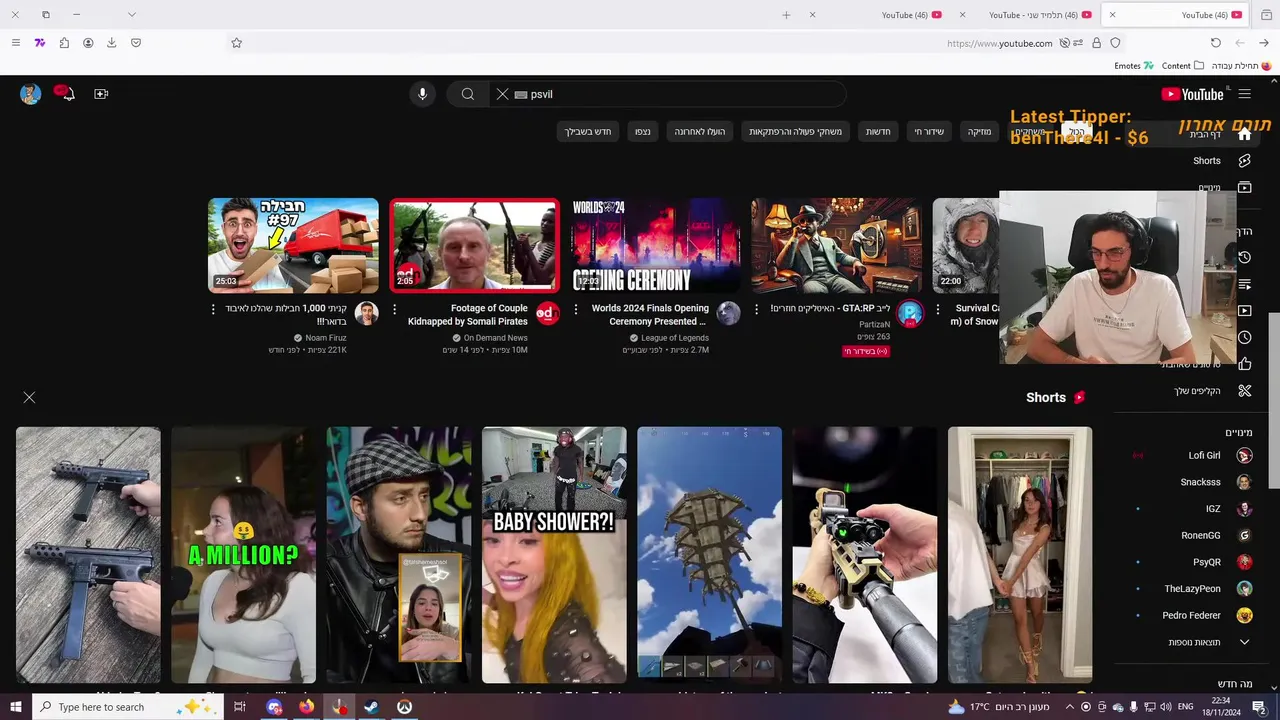The width and height of the screenshot is (1280, 720).
Task: Open the on-screen keyboard icon in search
Action: click(x=520, y=94)
